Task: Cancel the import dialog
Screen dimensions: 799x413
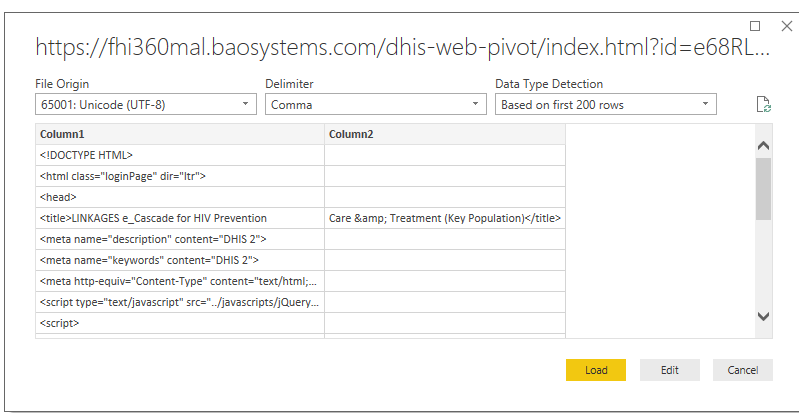Action: coord(742,370)
